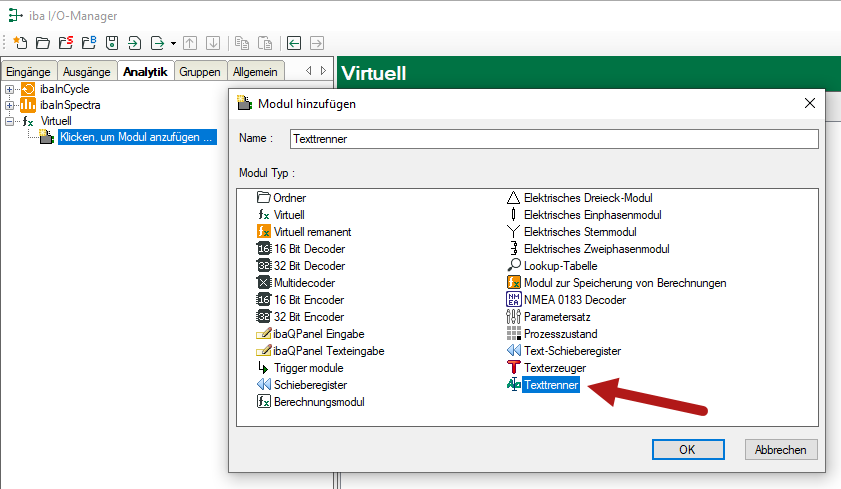The height and width of the screenshot is (489, 841).
Task: Confirm with the OK button
Action: [x=687, y=450]
